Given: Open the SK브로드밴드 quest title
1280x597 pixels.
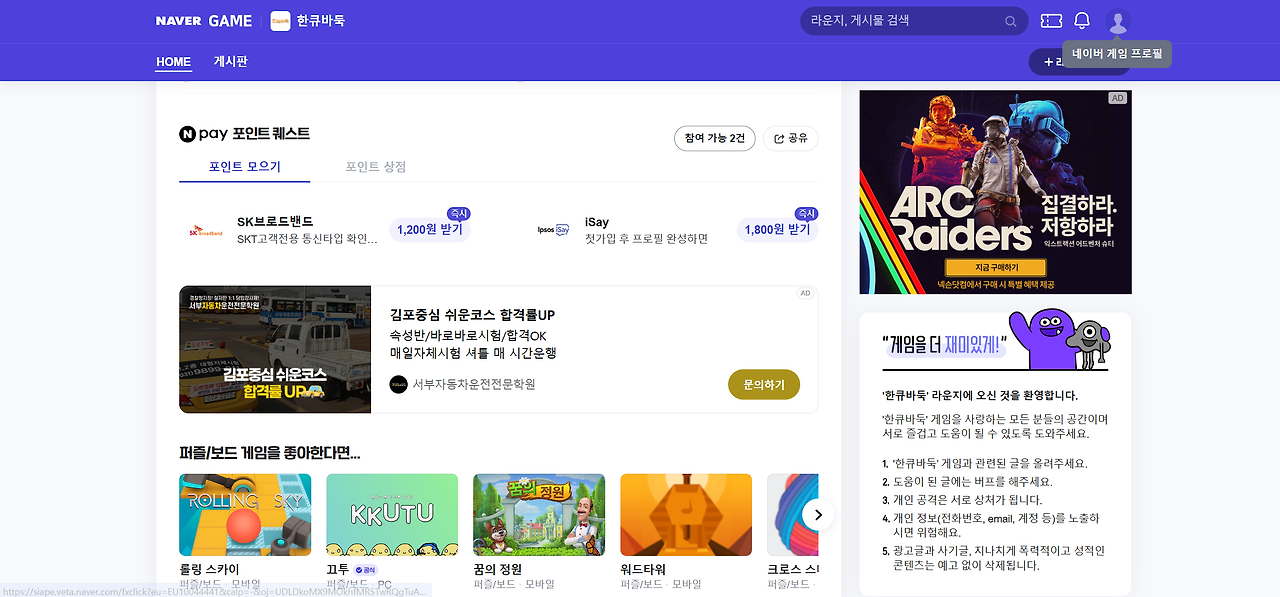Looking at the screenshot, I should coord(275,222).
